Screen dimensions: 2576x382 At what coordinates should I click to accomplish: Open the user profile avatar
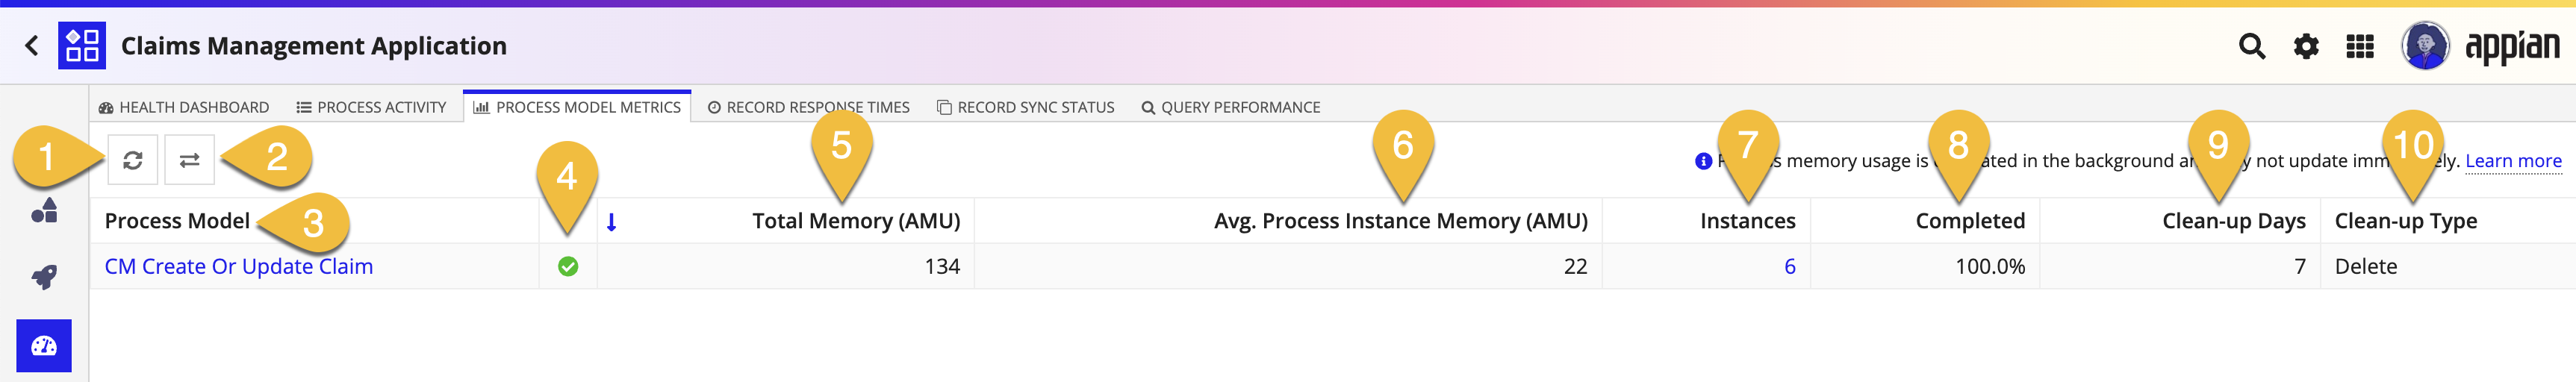pyautogui.click(x=2425, y=46)
